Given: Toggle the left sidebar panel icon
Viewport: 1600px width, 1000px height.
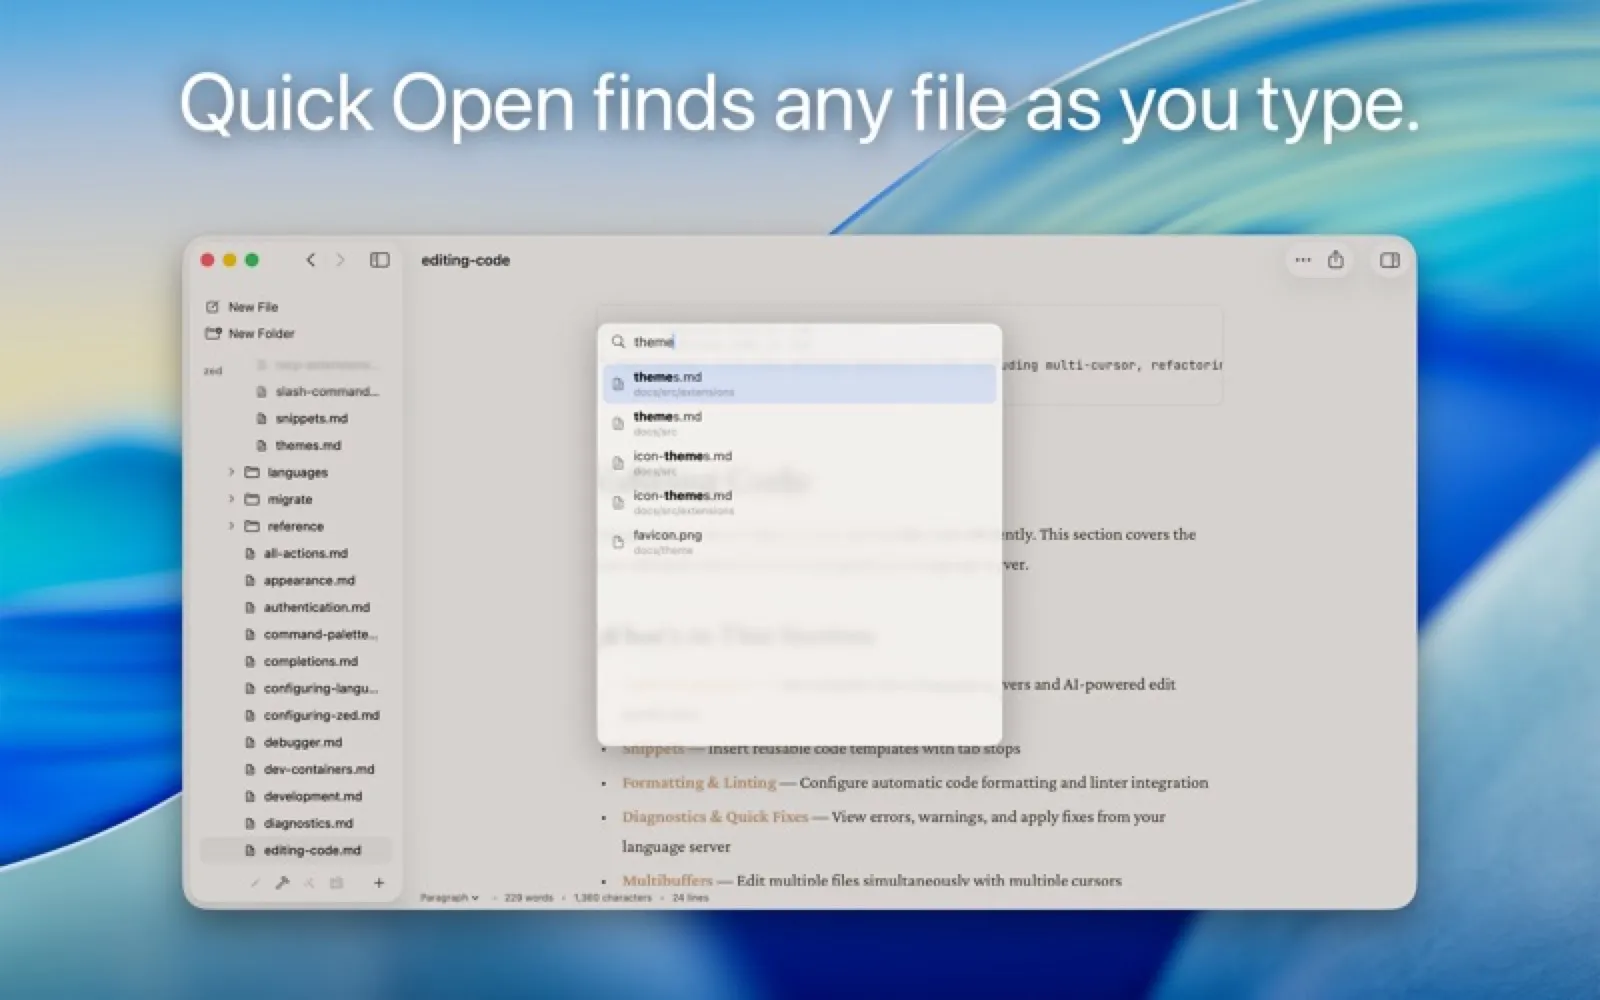Looking at the screenshot, I should [379, 260].
